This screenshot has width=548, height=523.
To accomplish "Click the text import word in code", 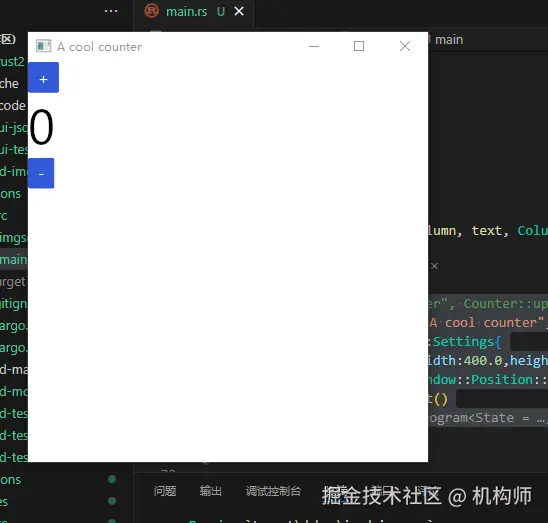I will [x=487, y=231].
